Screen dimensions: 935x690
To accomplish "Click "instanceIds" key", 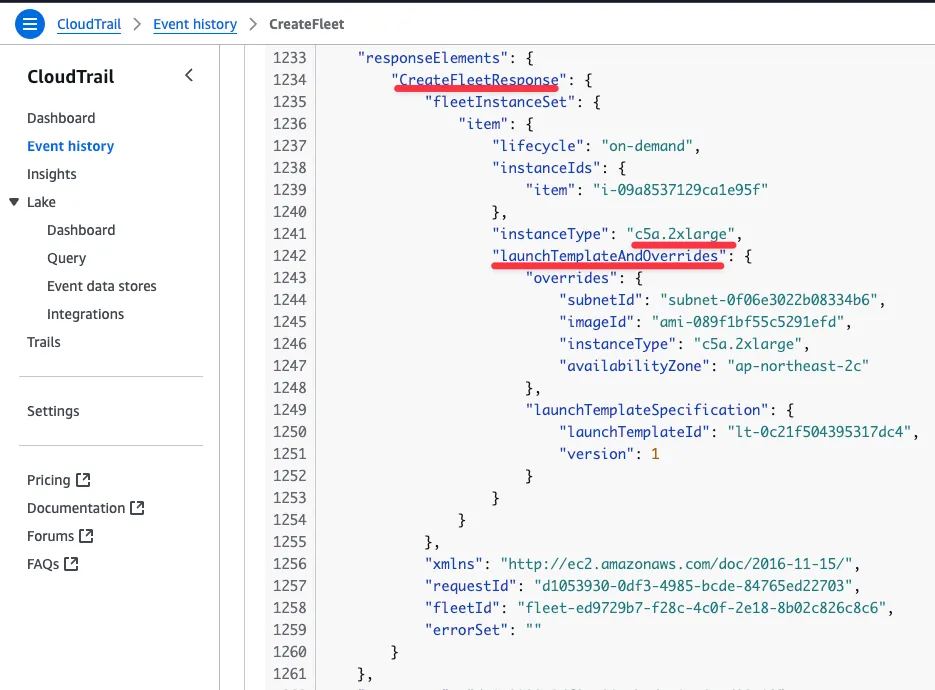I will 546,168.
